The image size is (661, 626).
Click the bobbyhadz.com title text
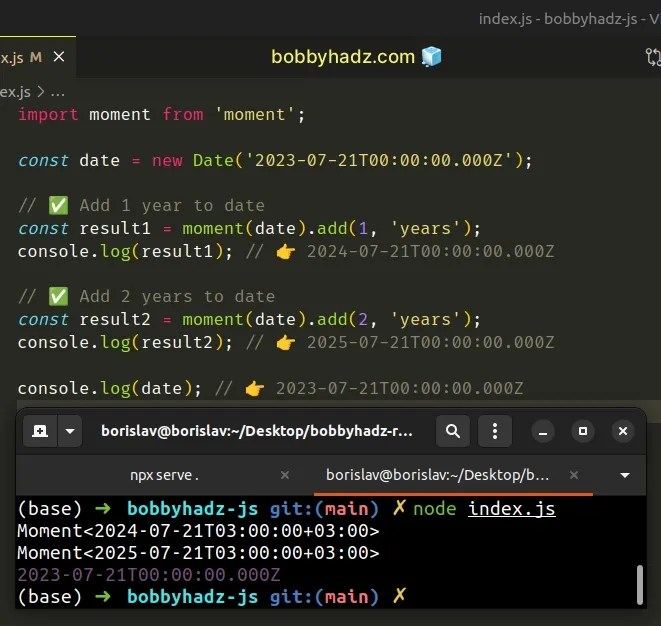coord(343,57)
